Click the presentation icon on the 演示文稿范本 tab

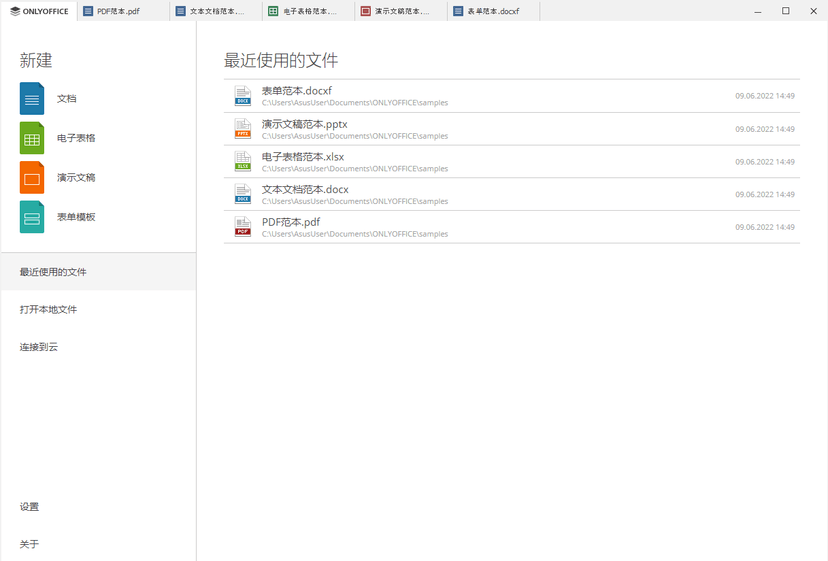click(x=365, y=11)
